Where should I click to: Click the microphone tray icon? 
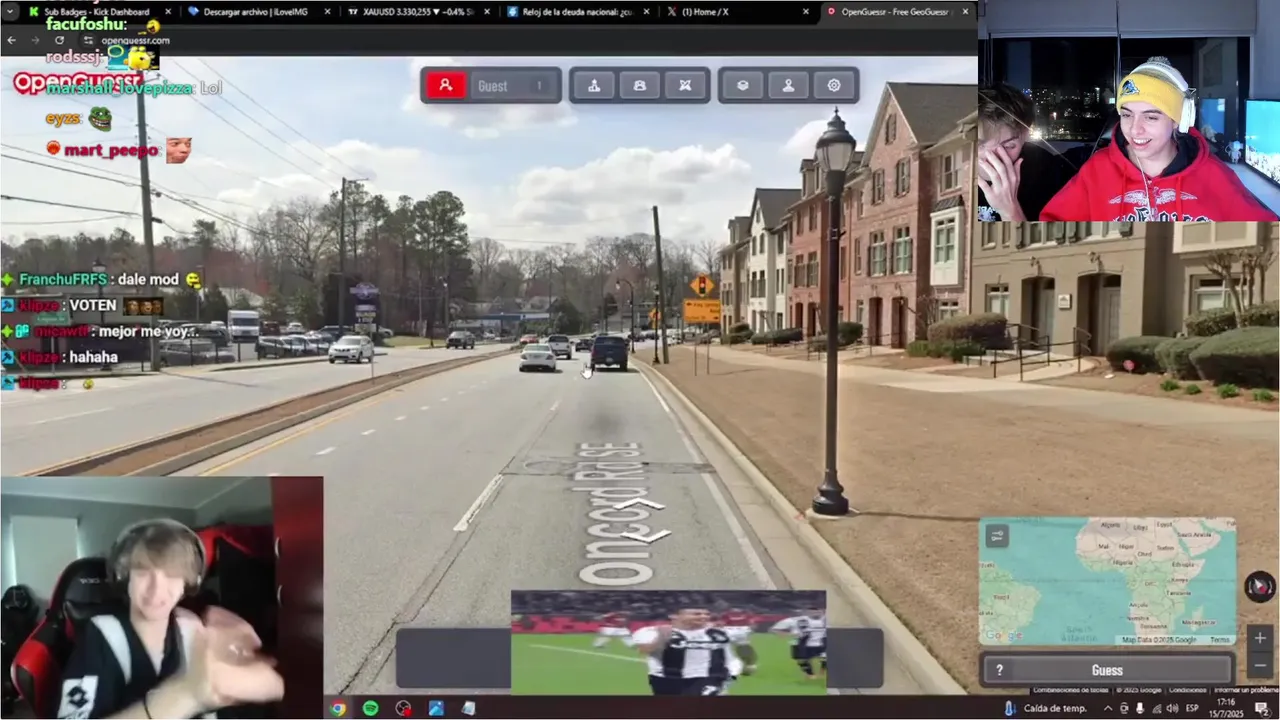tap(1140, 708)
